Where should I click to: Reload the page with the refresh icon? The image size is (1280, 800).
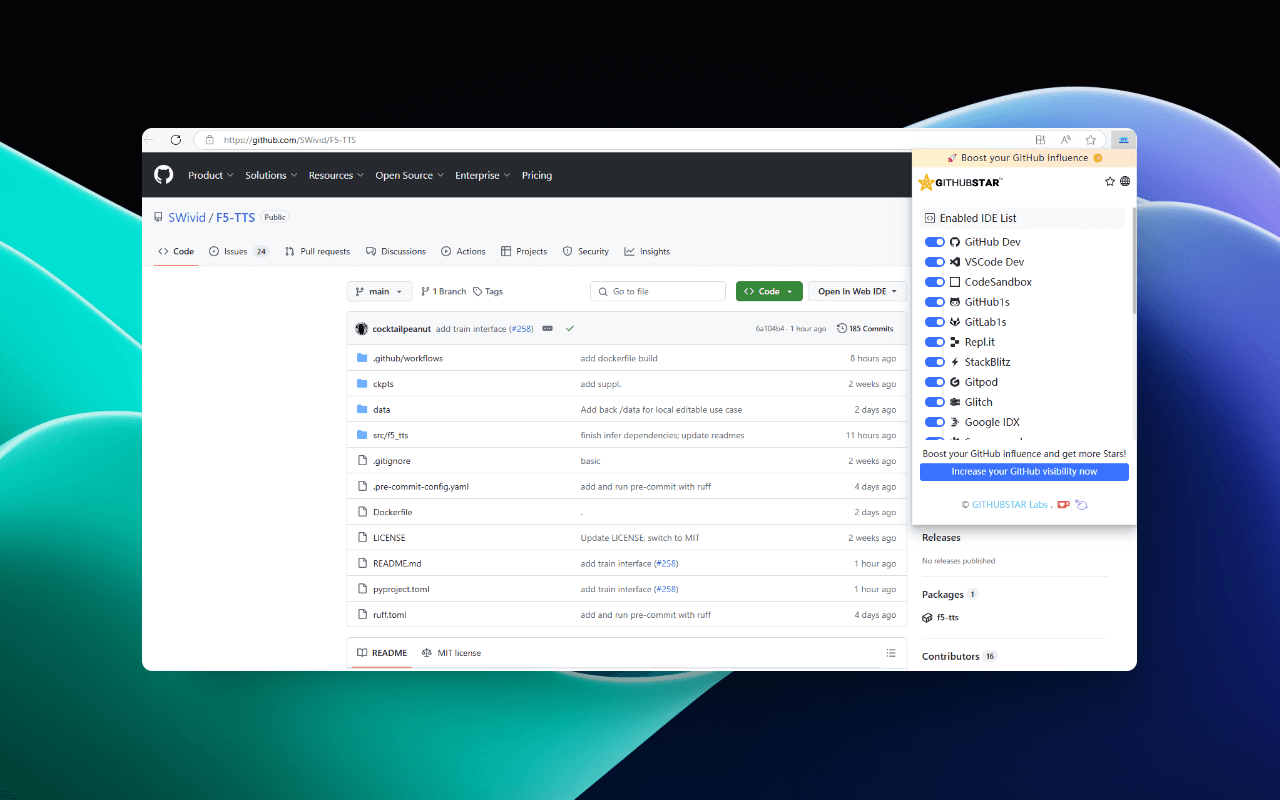[176, 140]
